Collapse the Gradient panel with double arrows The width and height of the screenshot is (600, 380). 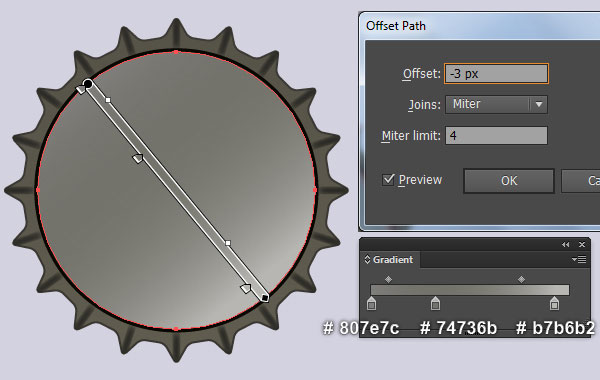[566, 245]
